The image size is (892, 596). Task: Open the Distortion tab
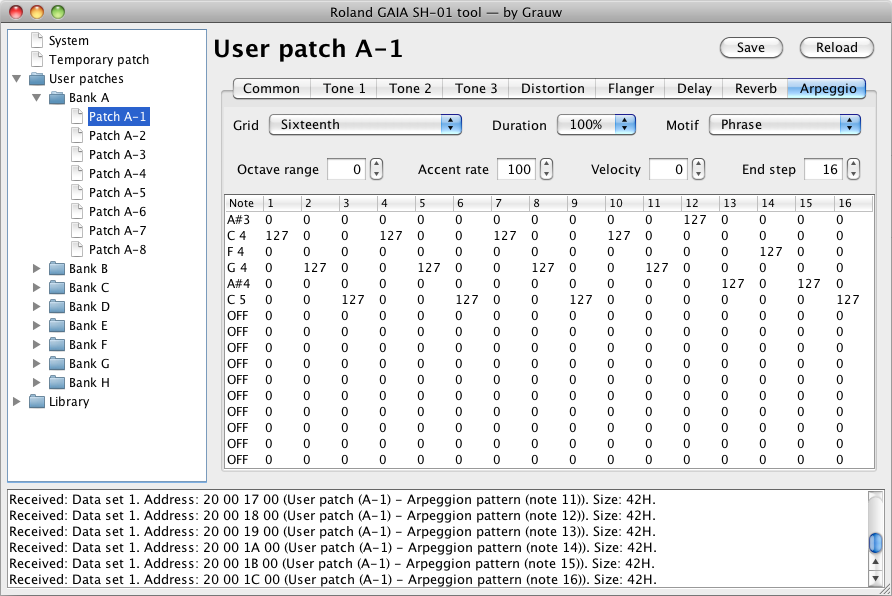click(x=552, y=89)
